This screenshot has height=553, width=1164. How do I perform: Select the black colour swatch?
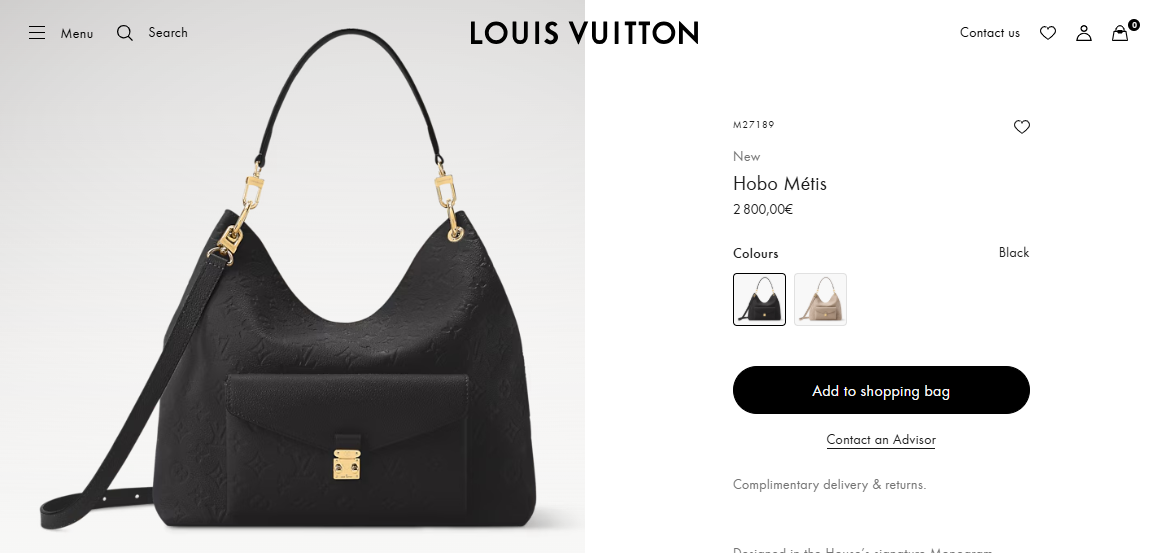[x=759, y=299]
